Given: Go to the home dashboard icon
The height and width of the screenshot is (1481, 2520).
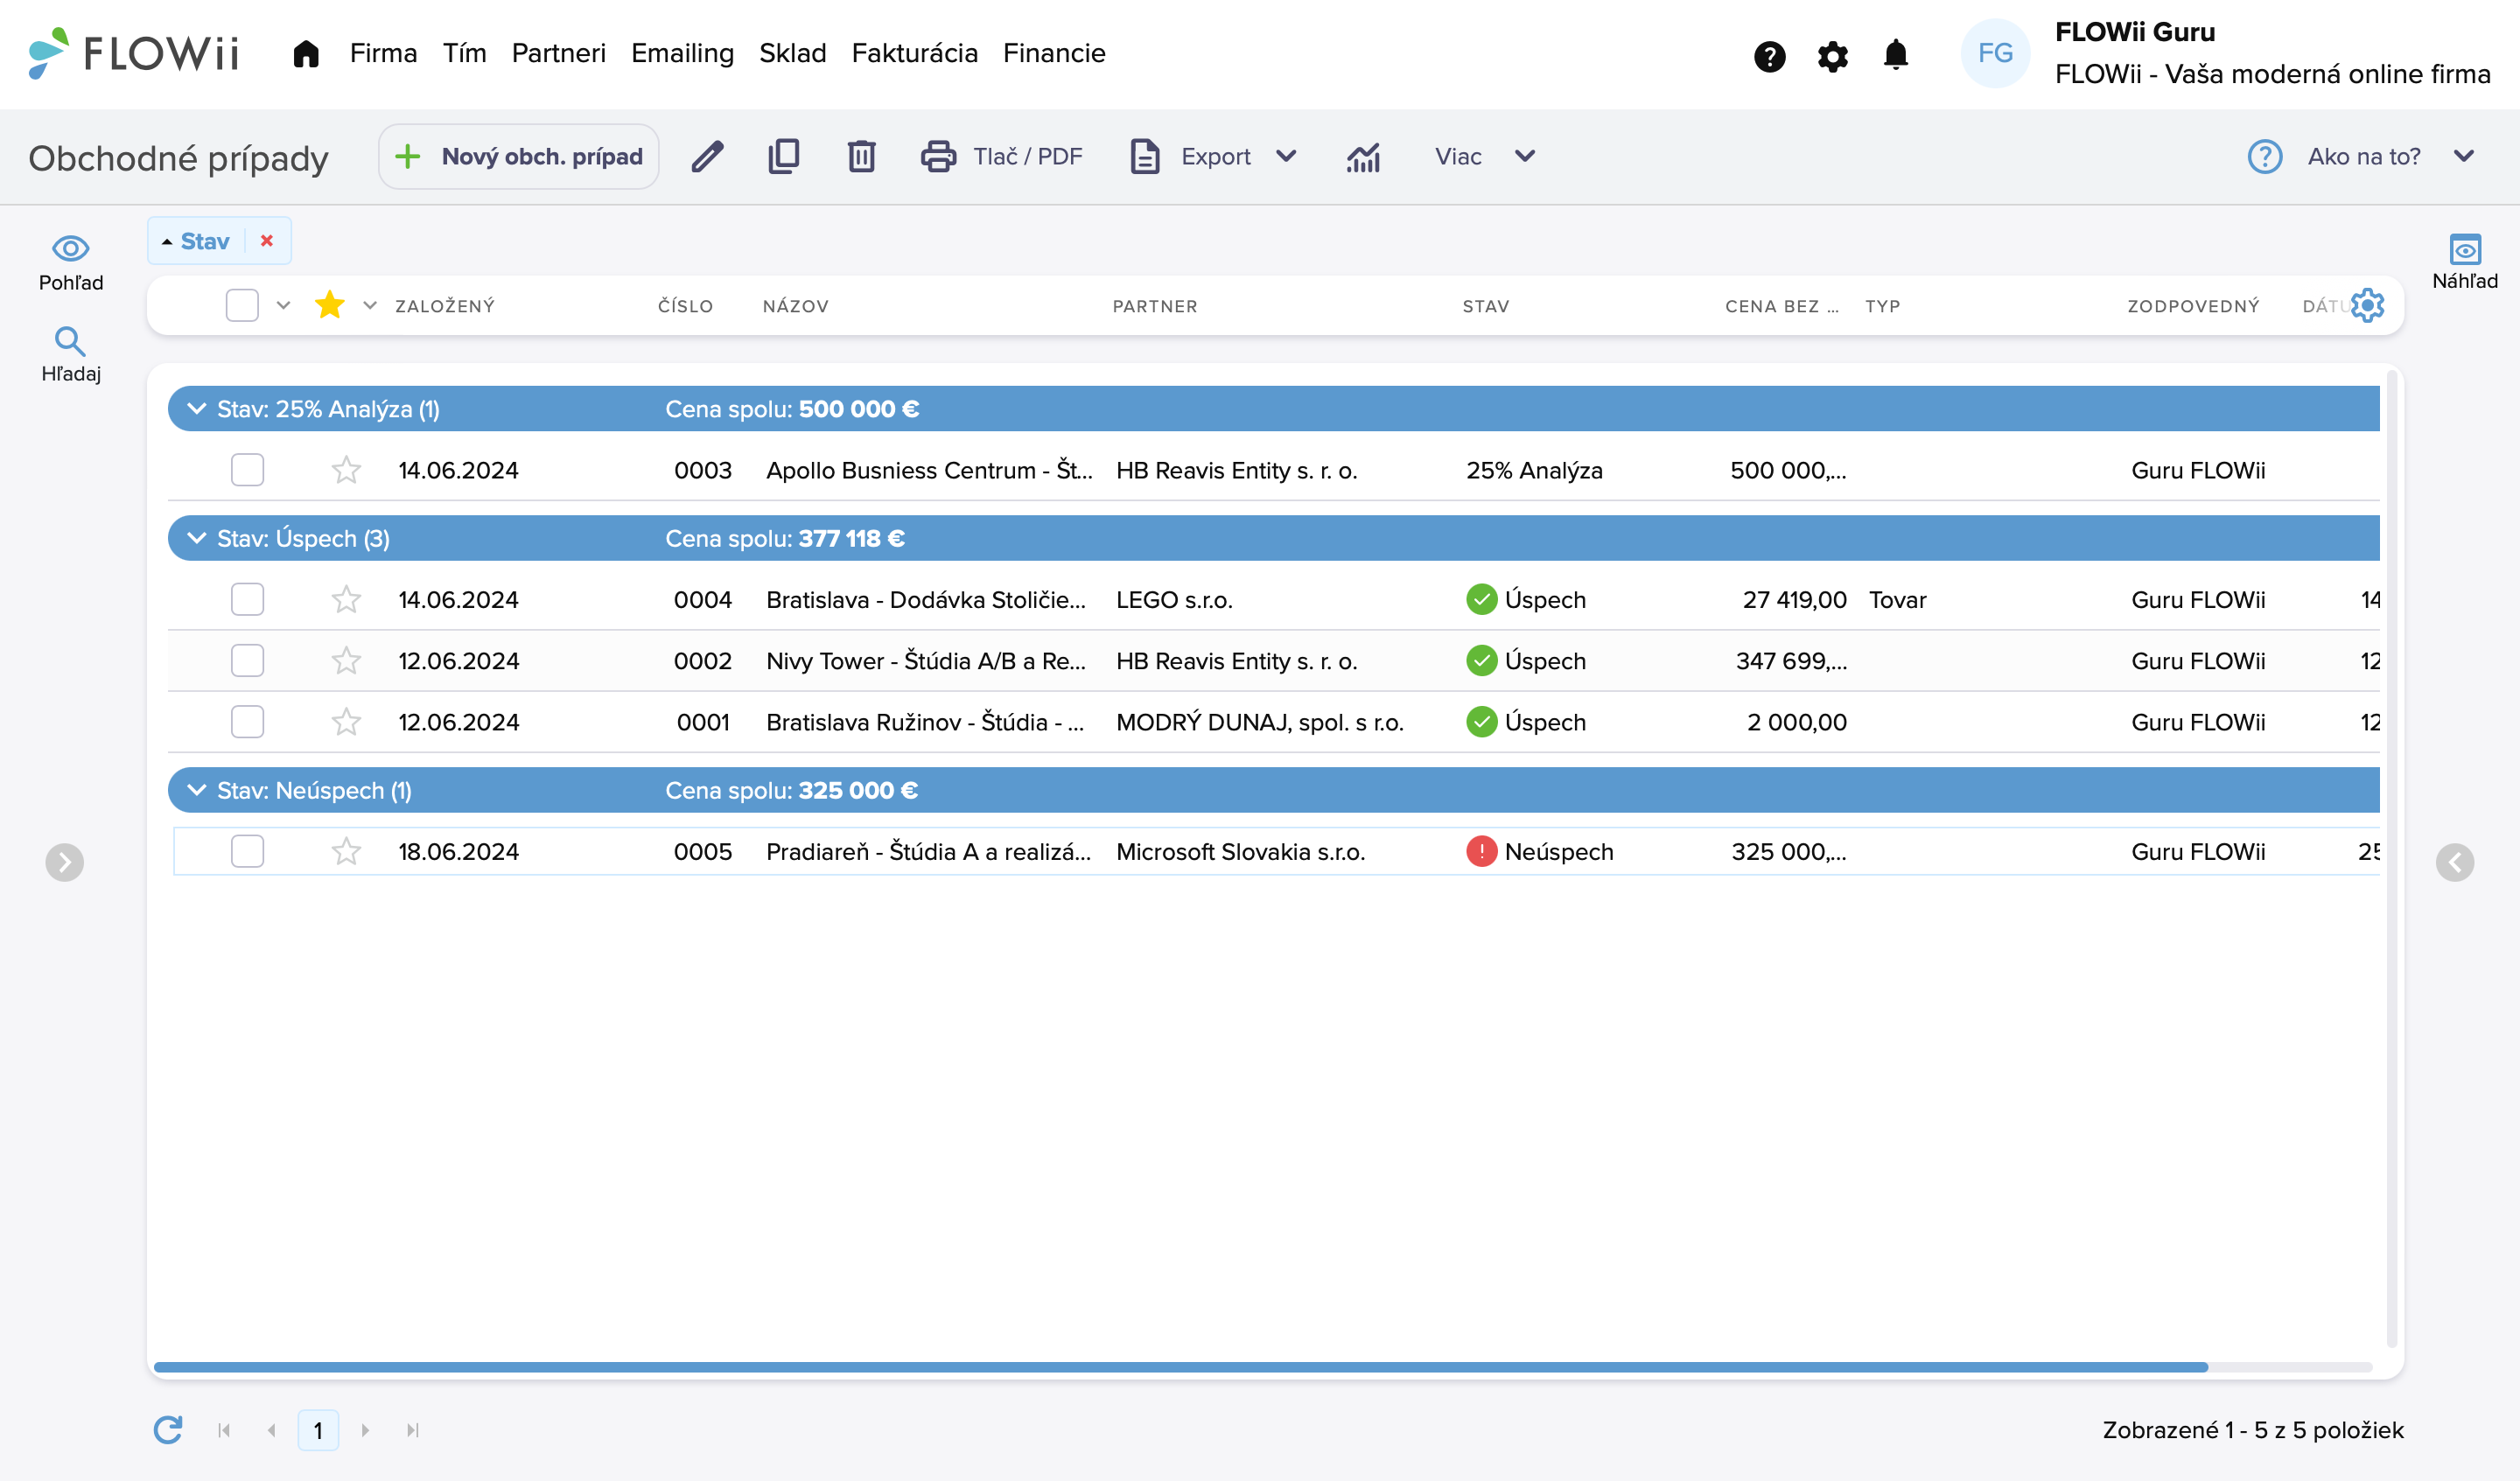Looking at the screenshot, I should coord(306,53).
